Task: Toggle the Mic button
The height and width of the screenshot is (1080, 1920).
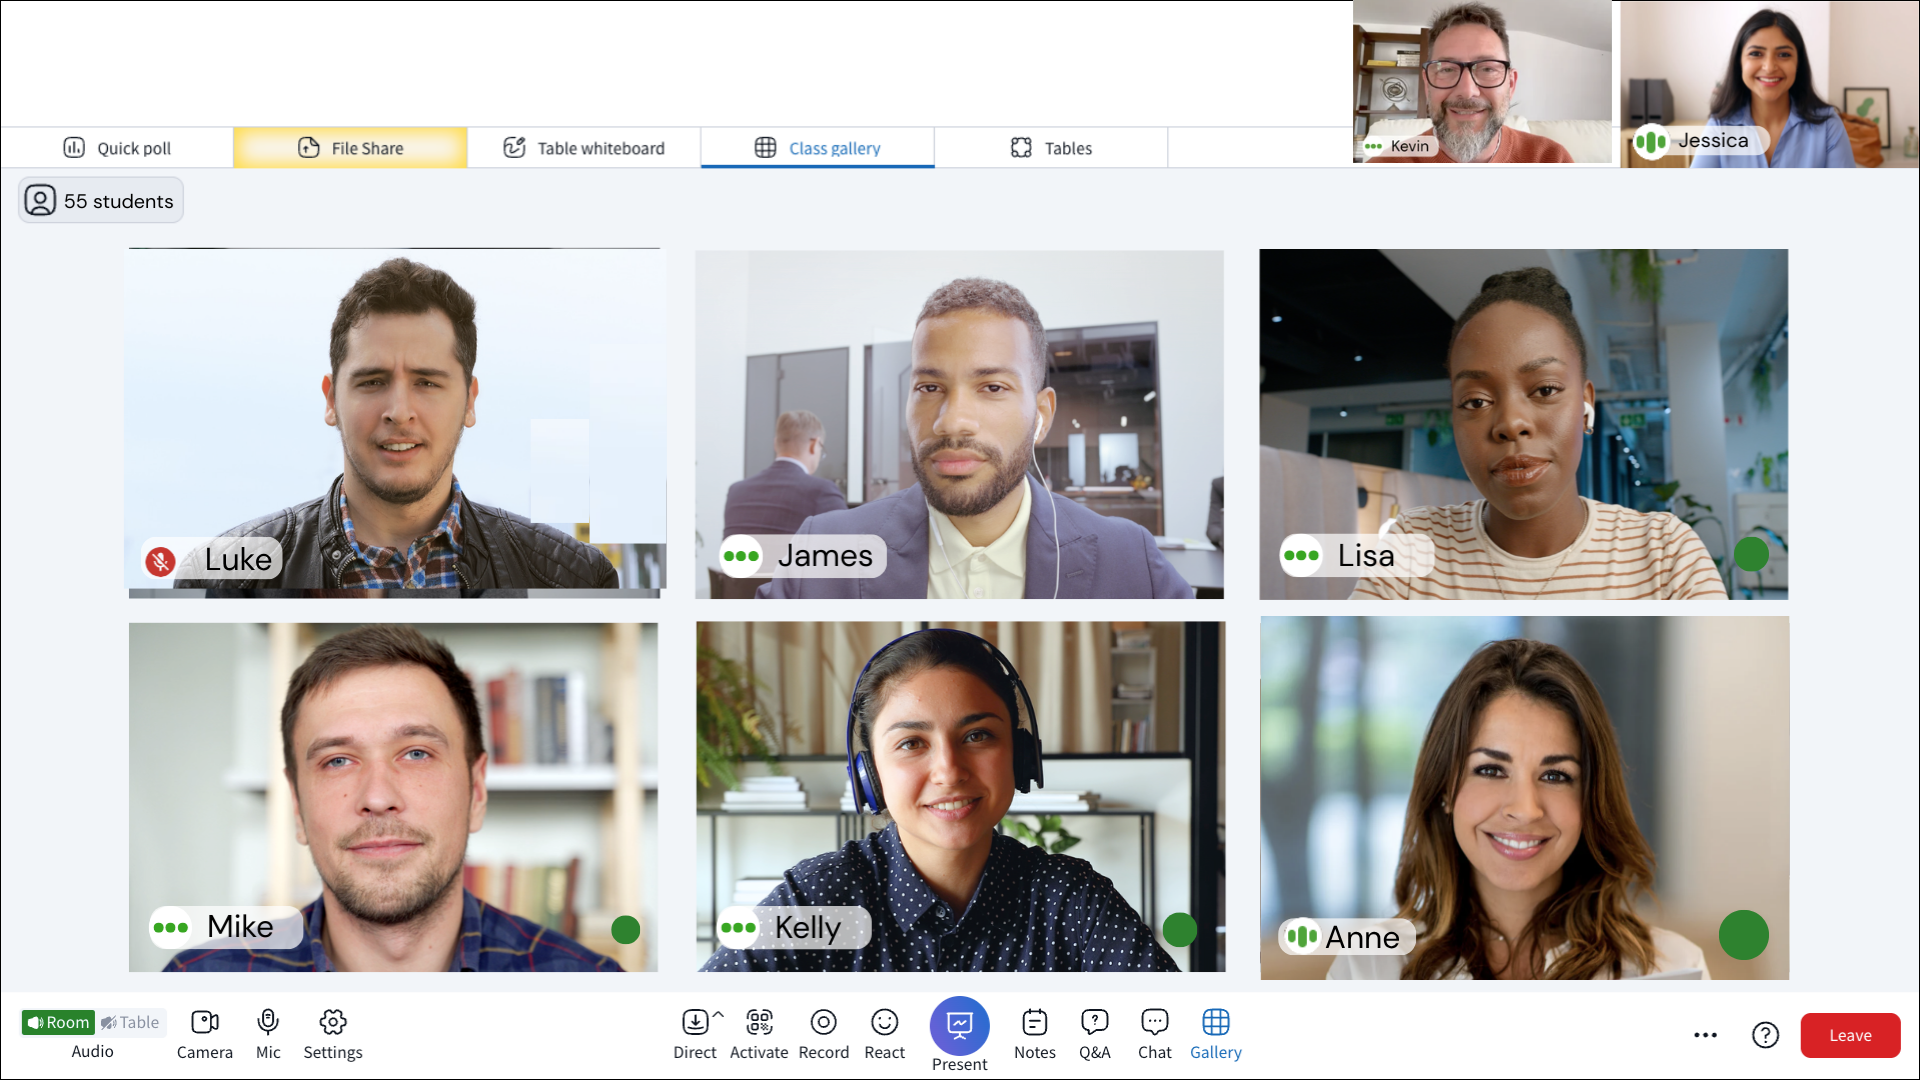Action: 268,1034
